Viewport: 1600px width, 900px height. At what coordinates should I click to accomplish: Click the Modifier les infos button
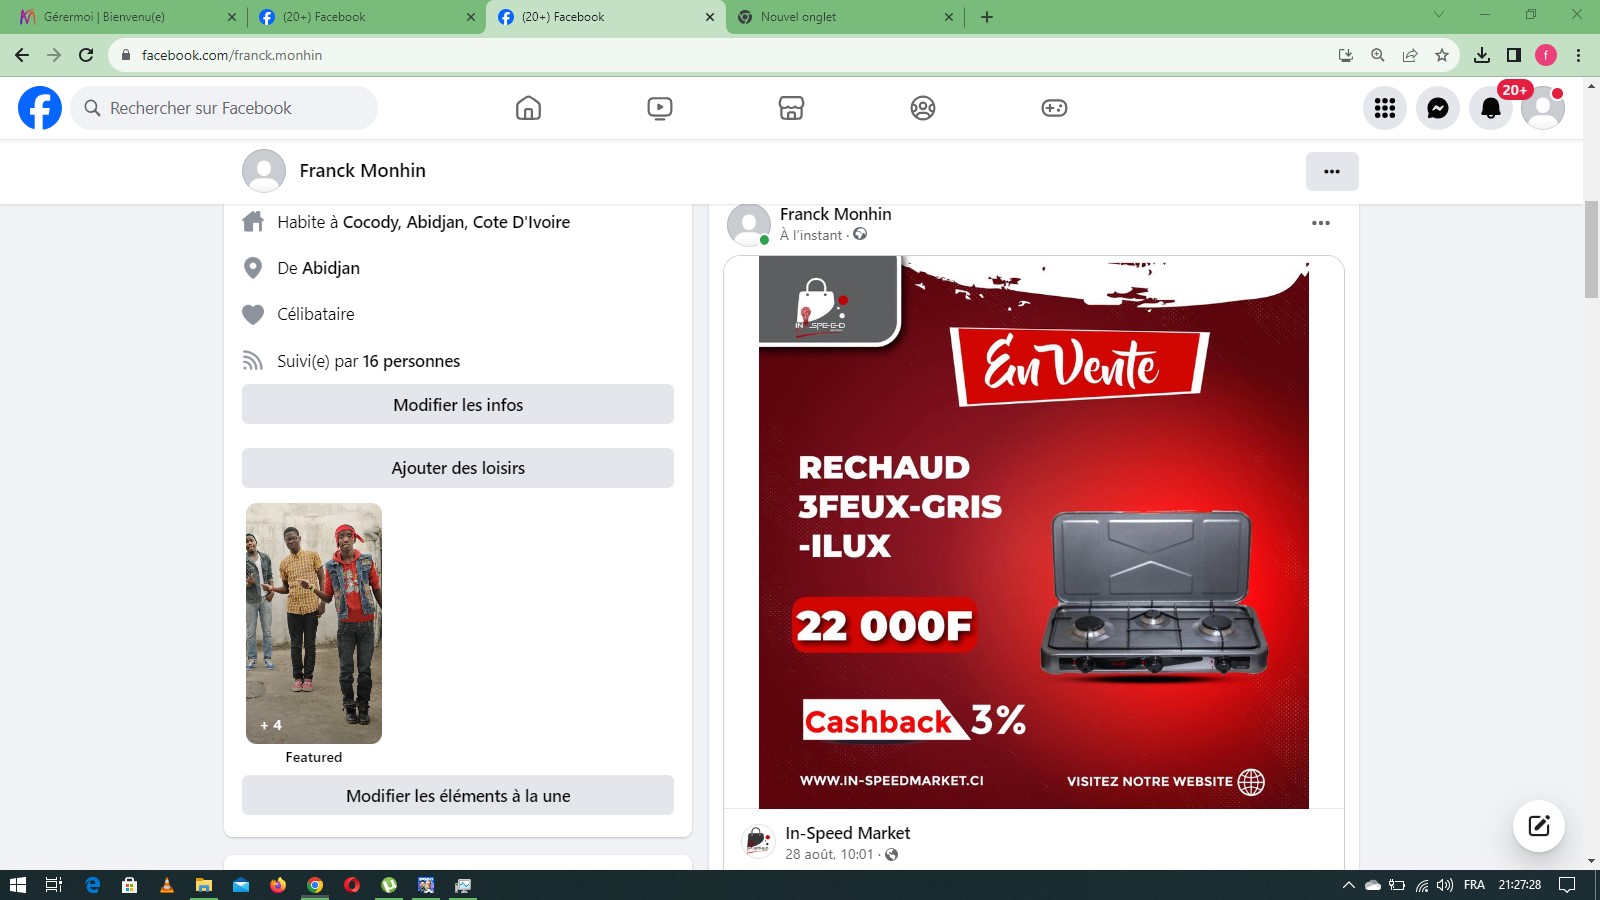pos(458,405)
